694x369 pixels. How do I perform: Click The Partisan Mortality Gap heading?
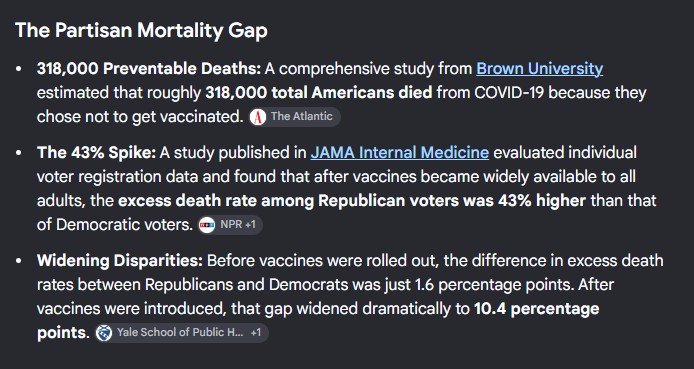pyautogui.click(x=141, y=31)
